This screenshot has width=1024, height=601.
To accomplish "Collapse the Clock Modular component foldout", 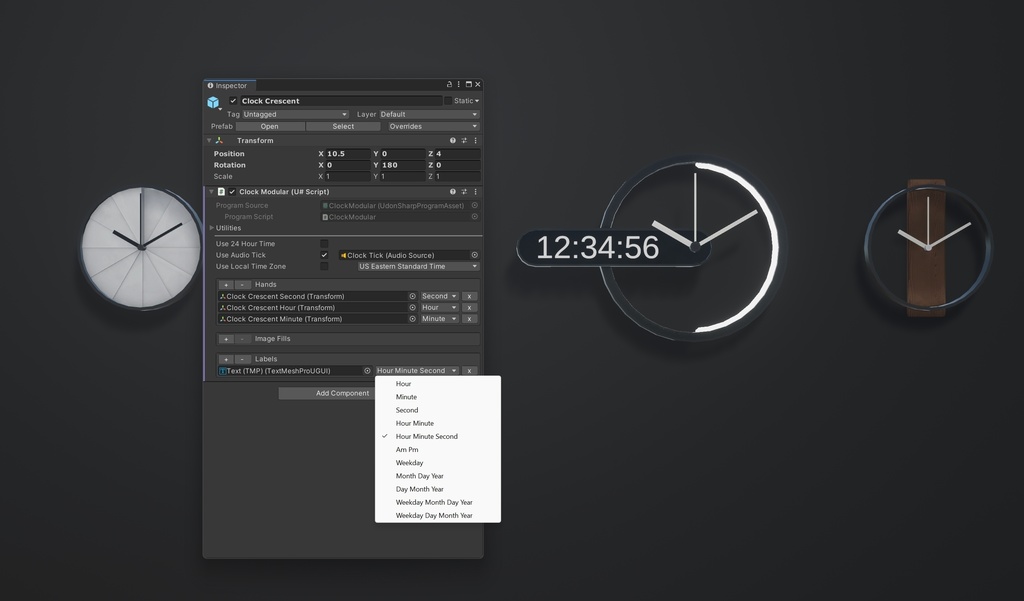I will coord(211,191).
